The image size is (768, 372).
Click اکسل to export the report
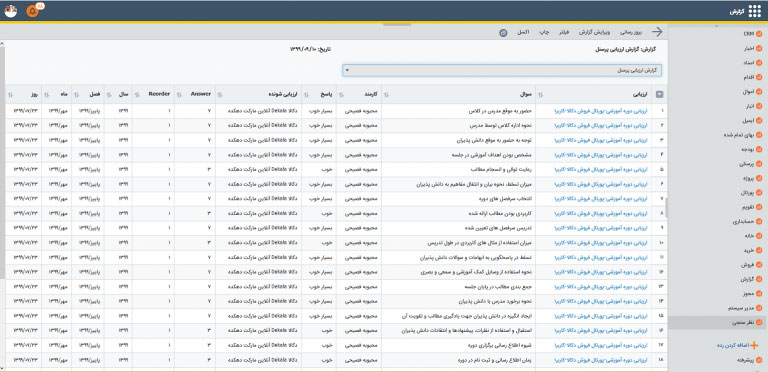(523, 32)
